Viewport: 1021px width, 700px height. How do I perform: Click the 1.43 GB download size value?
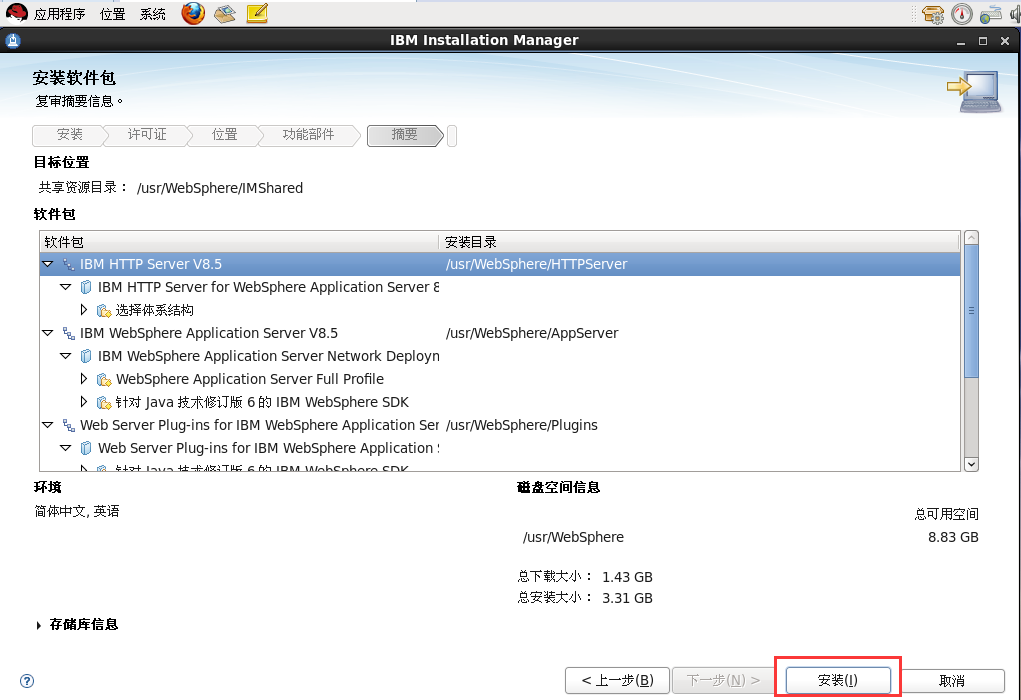[x=627, y=577]
